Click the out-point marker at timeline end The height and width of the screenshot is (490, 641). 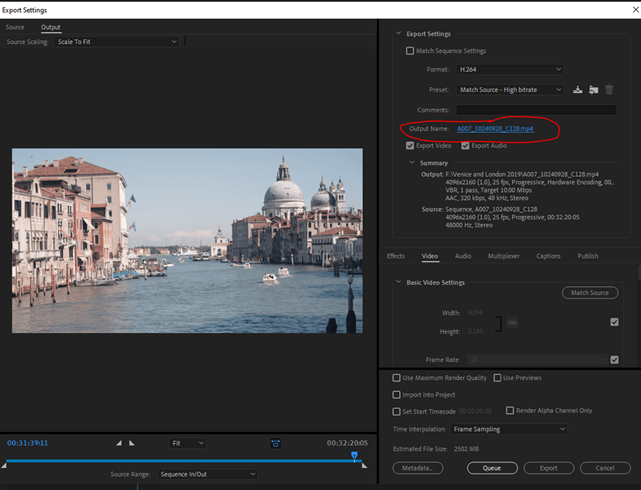point(364,465)
